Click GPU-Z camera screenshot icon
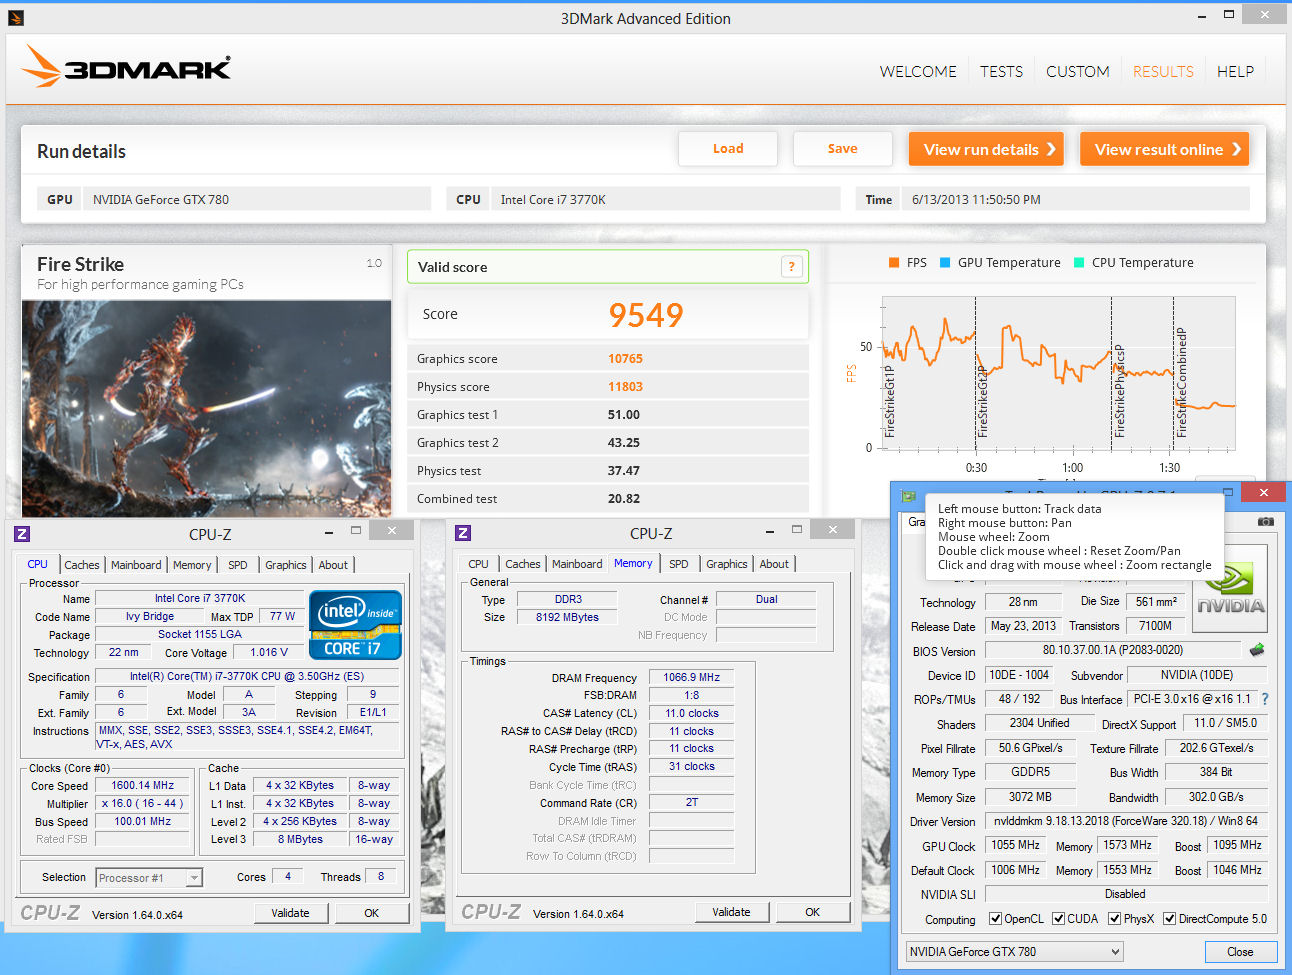The image size is (1292, 975). click(1265, 521)
